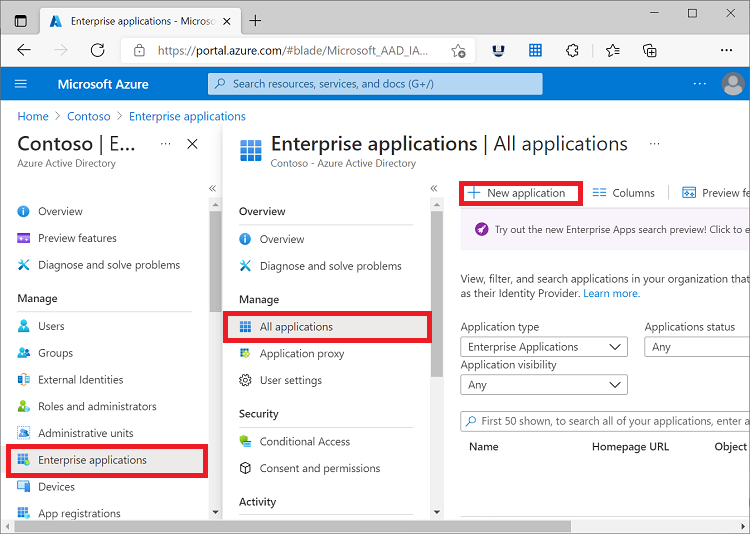750x534 pixels.
Task: Click the browser back arrow
Action: [x=24, y=50]
